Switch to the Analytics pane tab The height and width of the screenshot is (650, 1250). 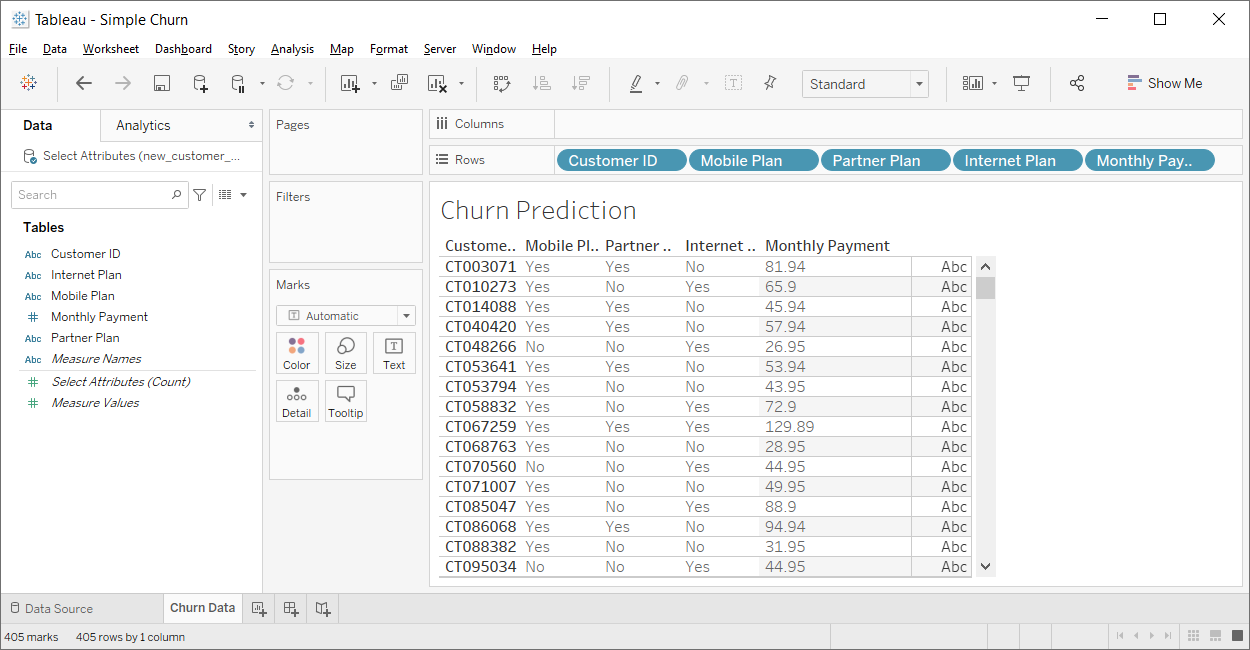click(x=143, y=125)
